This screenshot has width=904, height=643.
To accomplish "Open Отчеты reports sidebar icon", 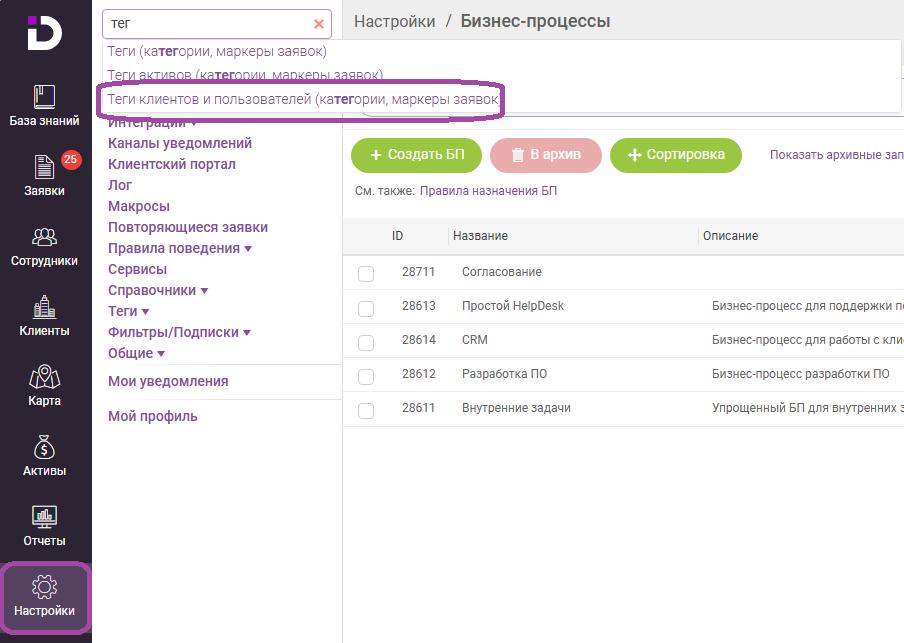I will click(x=45, y=525).
